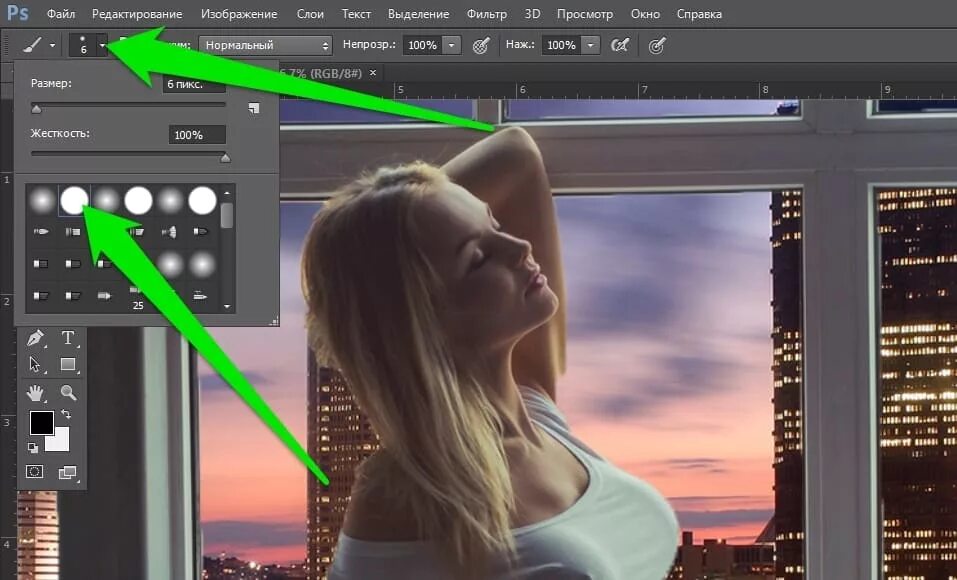The width and height of the screenshot is (957, 580).
Task: Open the flow slider dropdown arrow
Action: coord(590,45)
